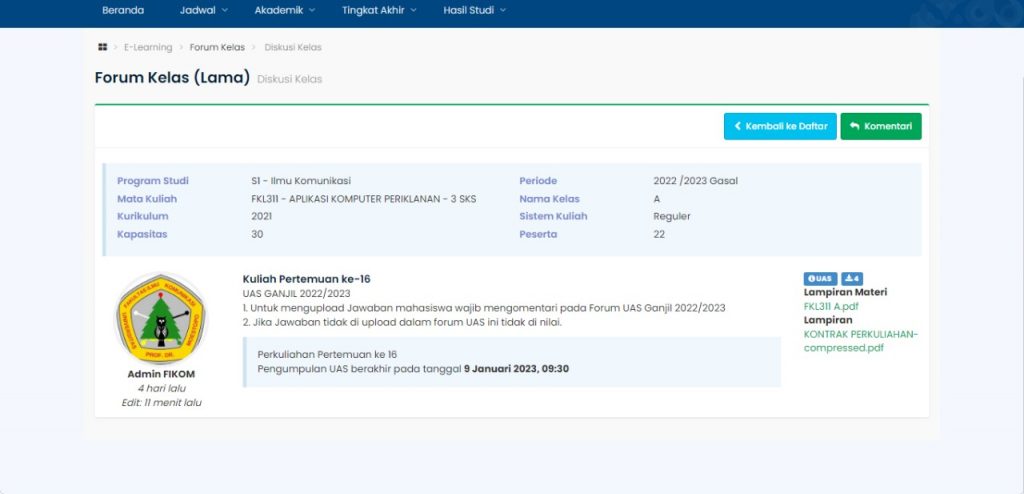1024x494 pixels.
Task: Click the Kembali ke Daftar button
Action: tap(778, 126)
